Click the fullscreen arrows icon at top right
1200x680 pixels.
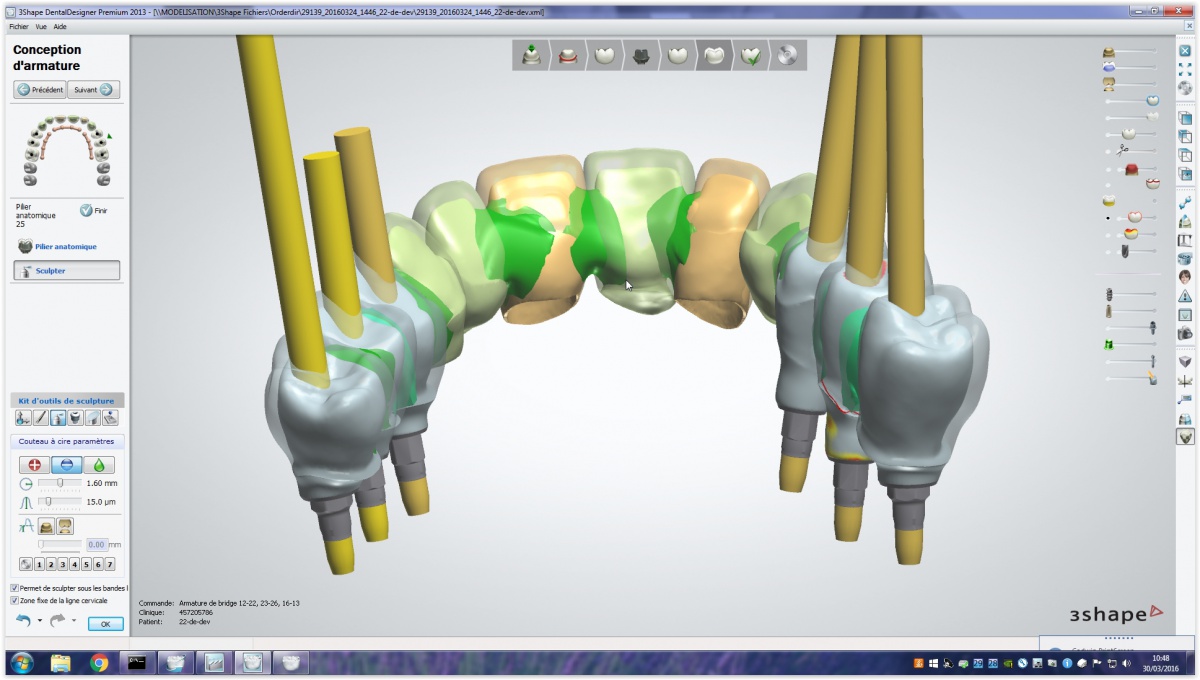click(1185, 69)
